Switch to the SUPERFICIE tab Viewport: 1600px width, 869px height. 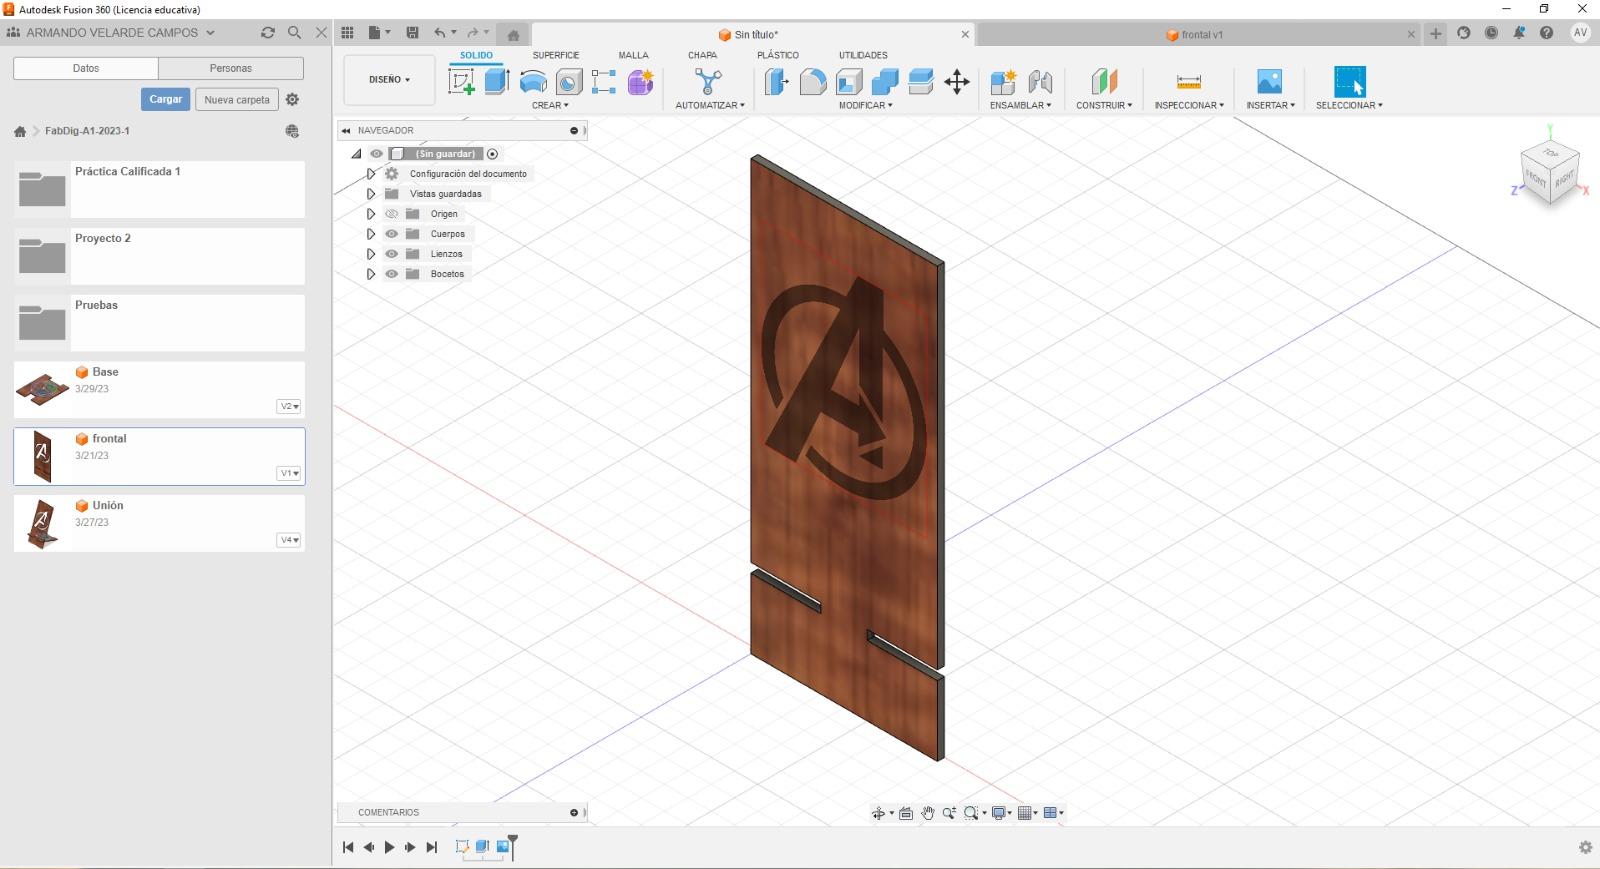[x=555, y=55]
